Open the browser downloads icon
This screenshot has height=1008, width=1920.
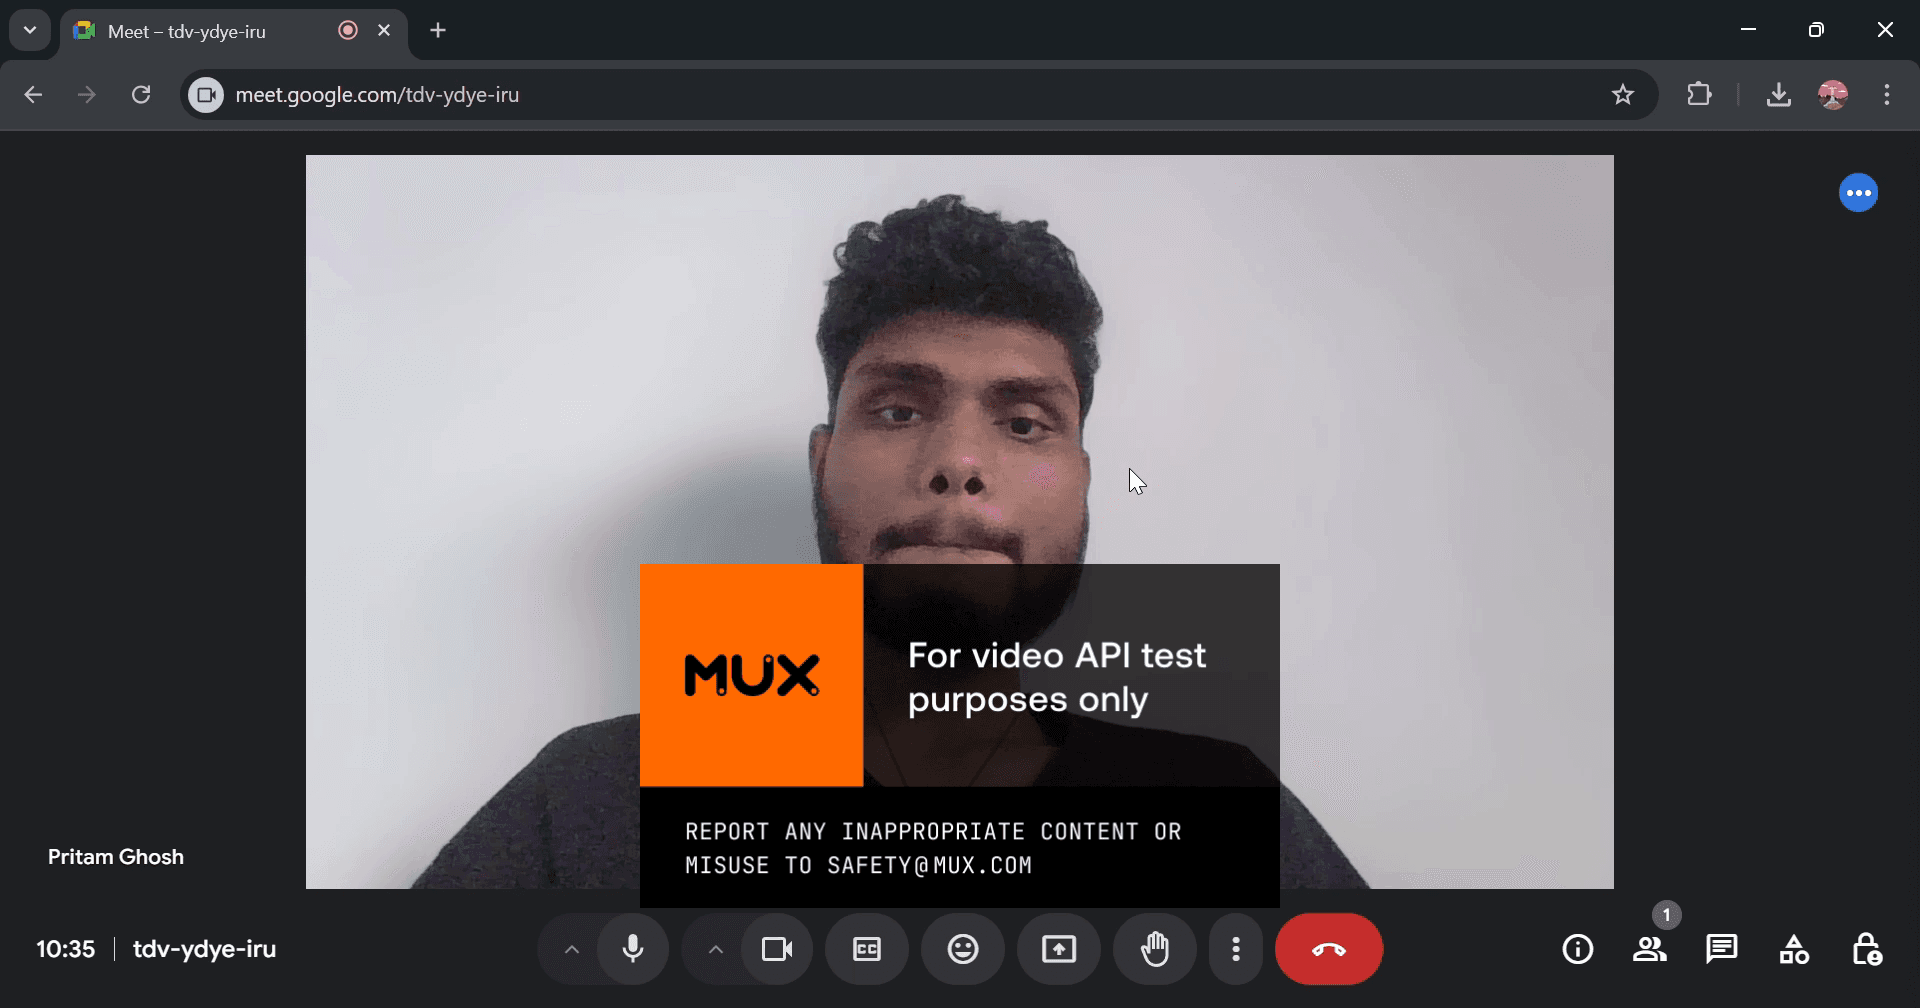pyautogui.click(x=1778, y=95)
